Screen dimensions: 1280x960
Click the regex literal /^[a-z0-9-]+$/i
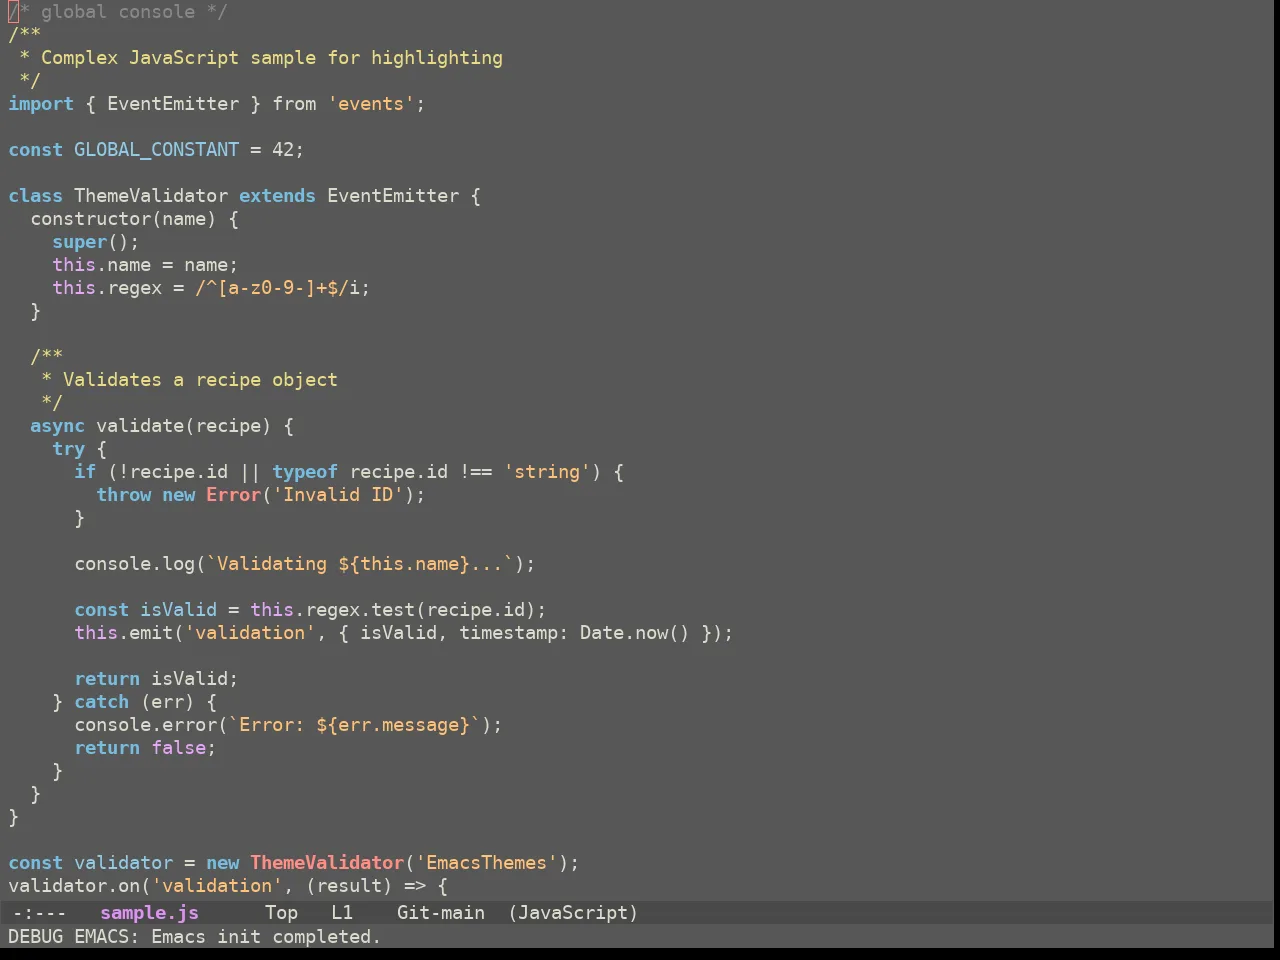[x=277, y=288]
